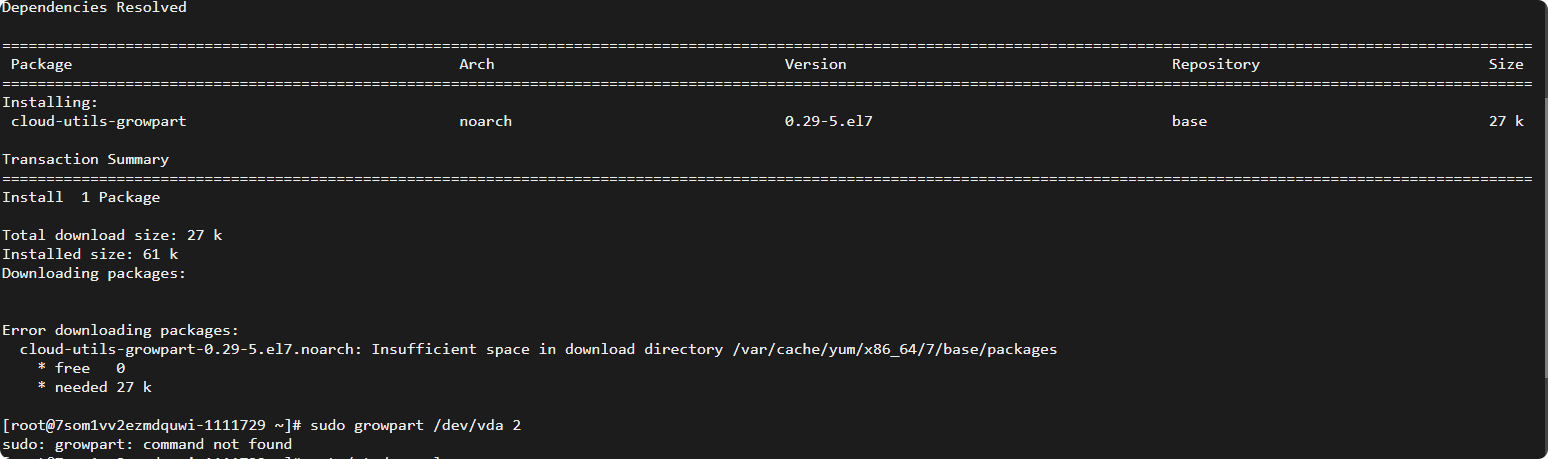The image size is (1548, 459).
Task: Click the 'Package' column header
Action: [42, 64]
